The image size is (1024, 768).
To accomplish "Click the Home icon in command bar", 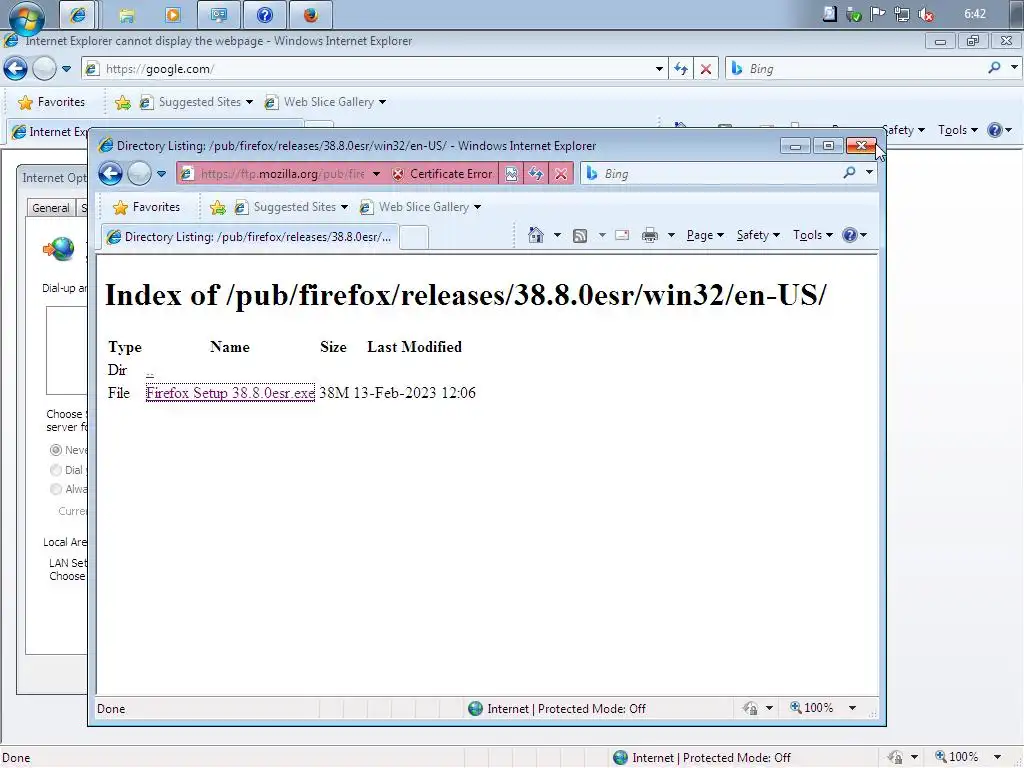I will (536, 235).
